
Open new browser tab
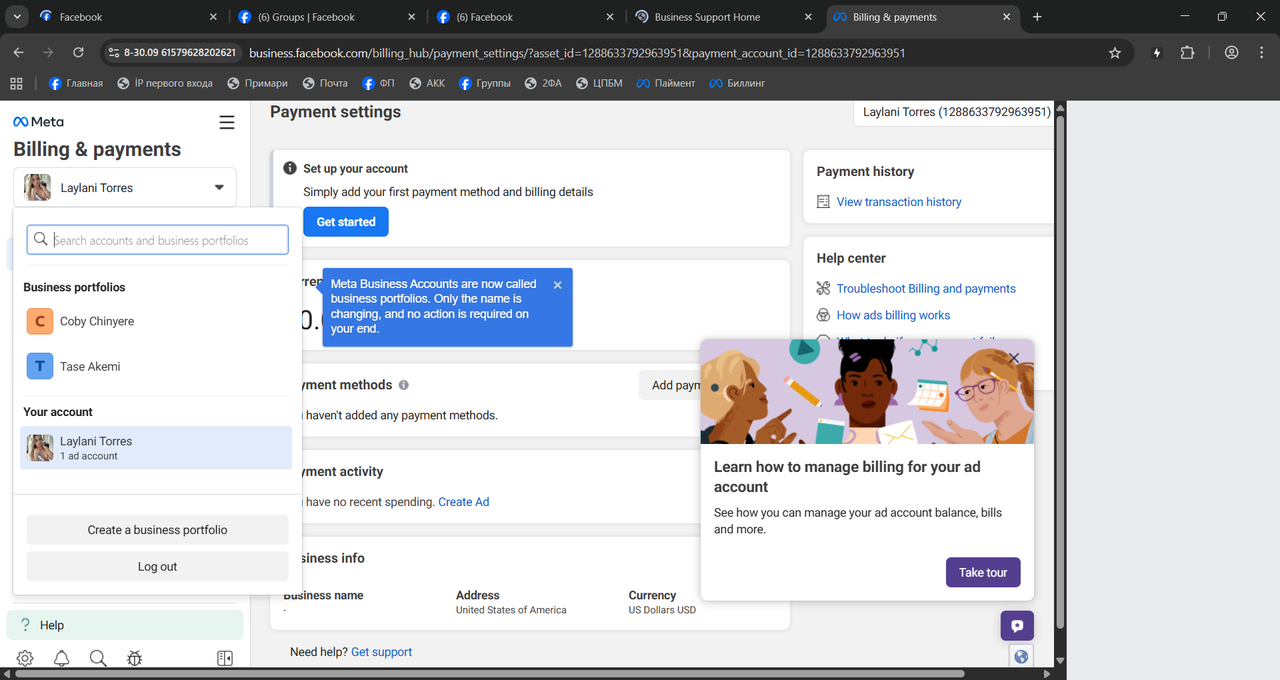coord(1037,17)
